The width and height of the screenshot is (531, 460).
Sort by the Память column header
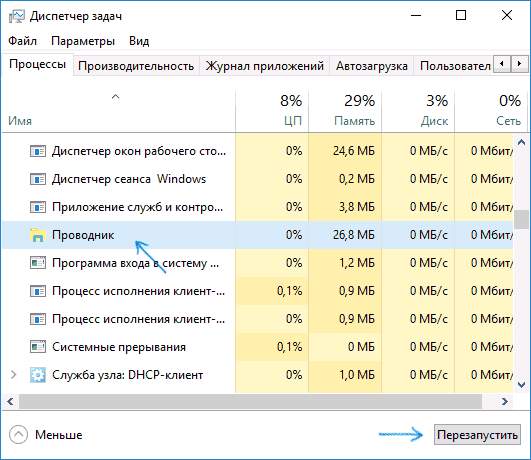coord(345,111)
